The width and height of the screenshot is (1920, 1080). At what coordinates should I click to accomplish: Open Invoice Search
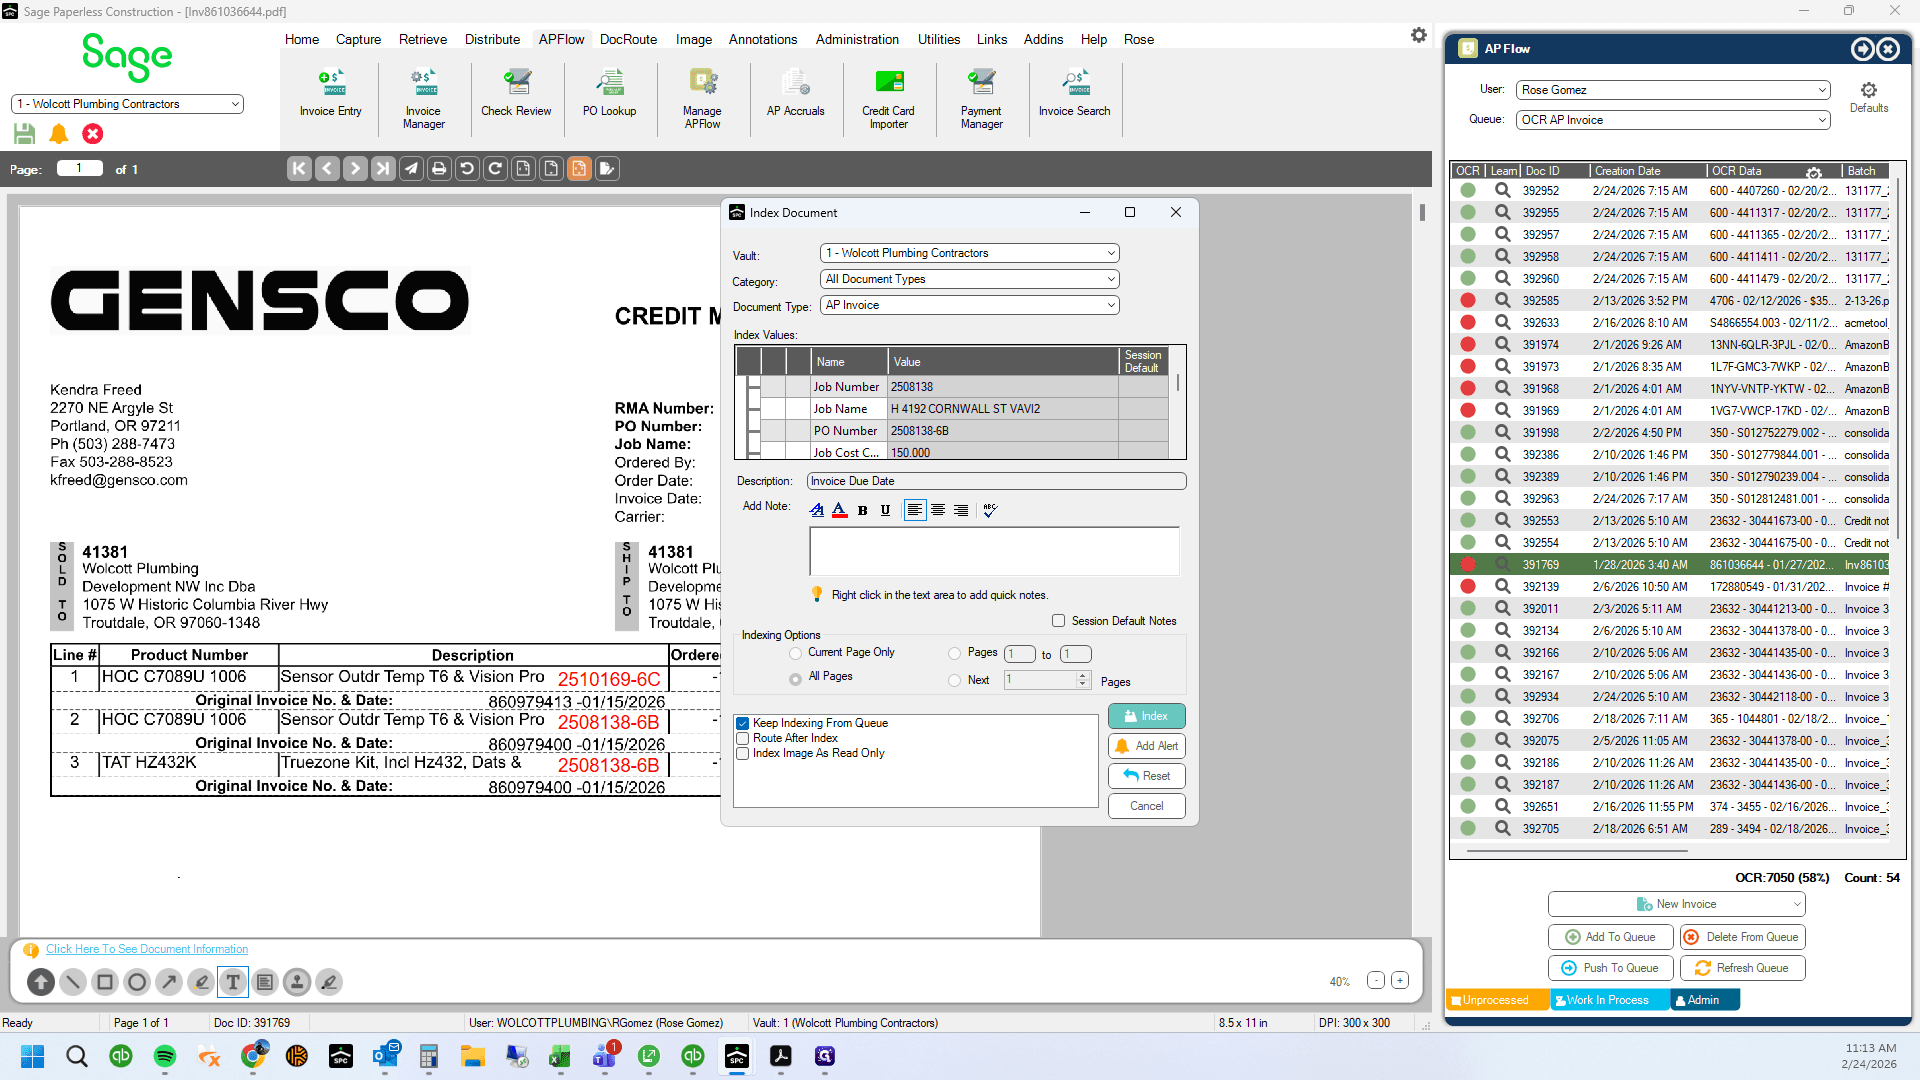coord(1074,94)
